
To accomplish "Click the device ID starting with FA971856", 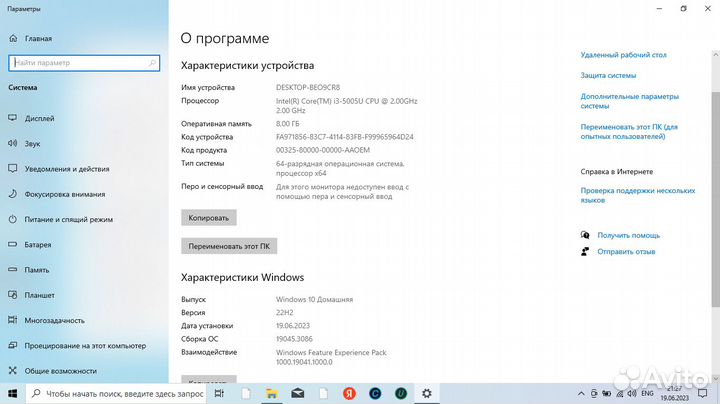I will point(345,137).
